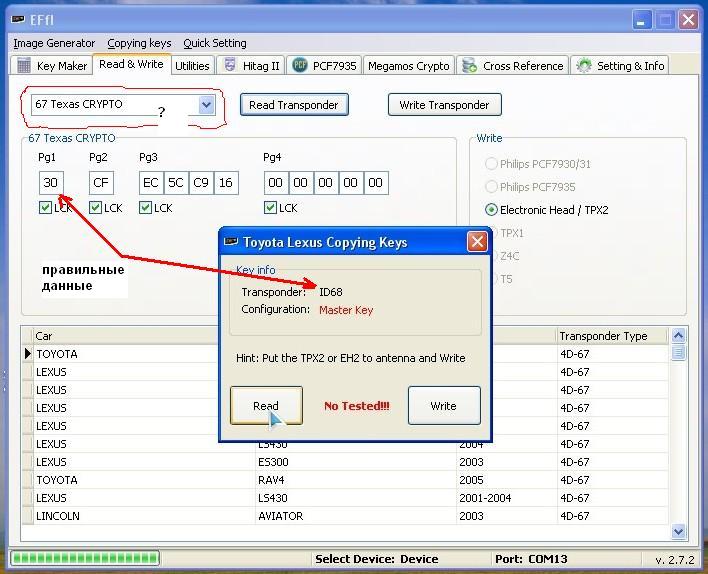Click the Transponder Type column header
The height and width of the screenshot is (574, 708).
612,336
